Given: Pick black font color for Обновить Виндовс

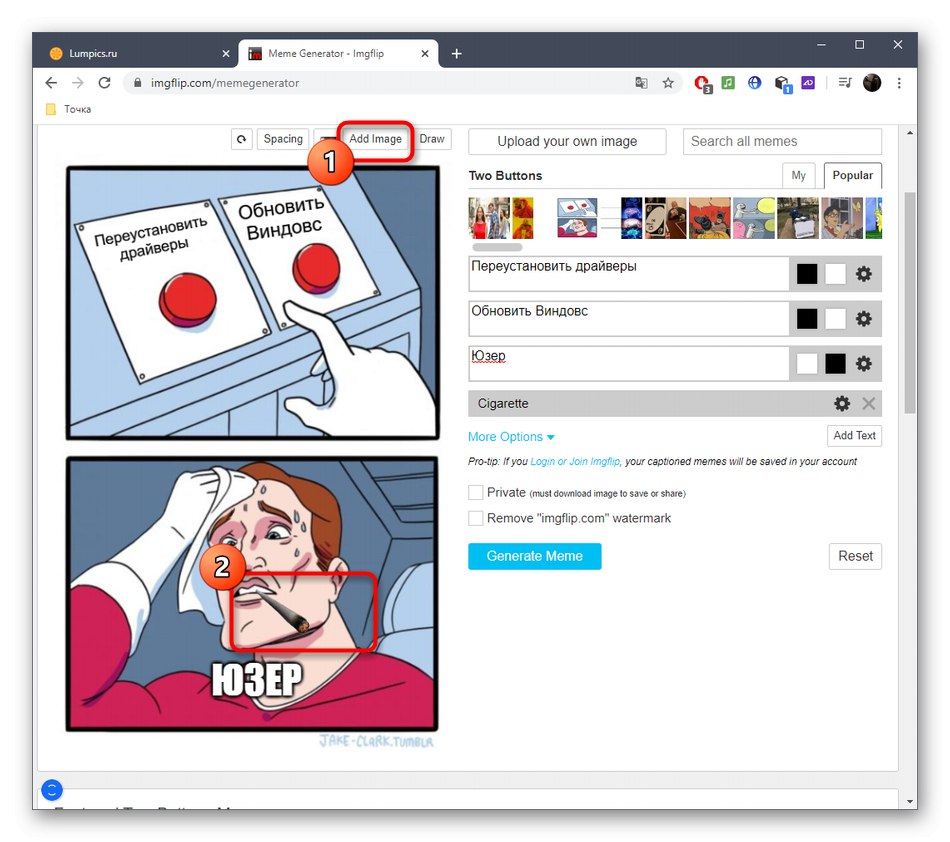Looking at the screenshot, I should tap(807, 319).
